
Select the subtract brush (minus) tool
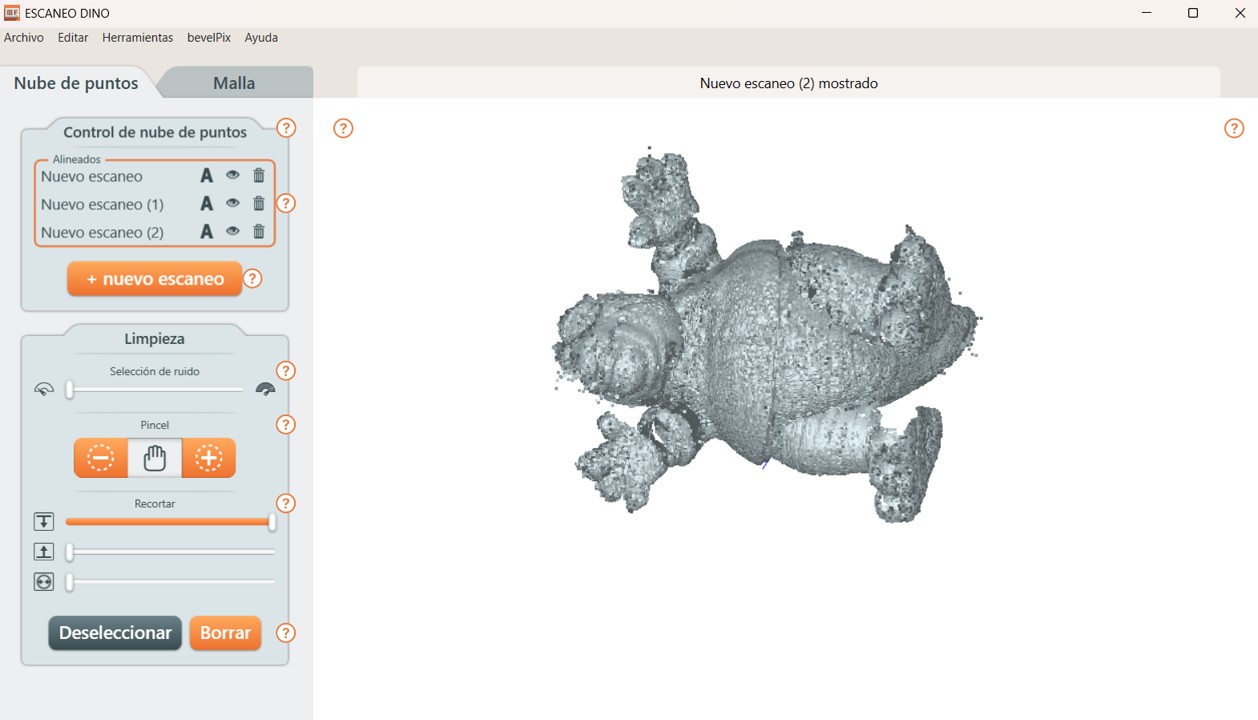101,458
